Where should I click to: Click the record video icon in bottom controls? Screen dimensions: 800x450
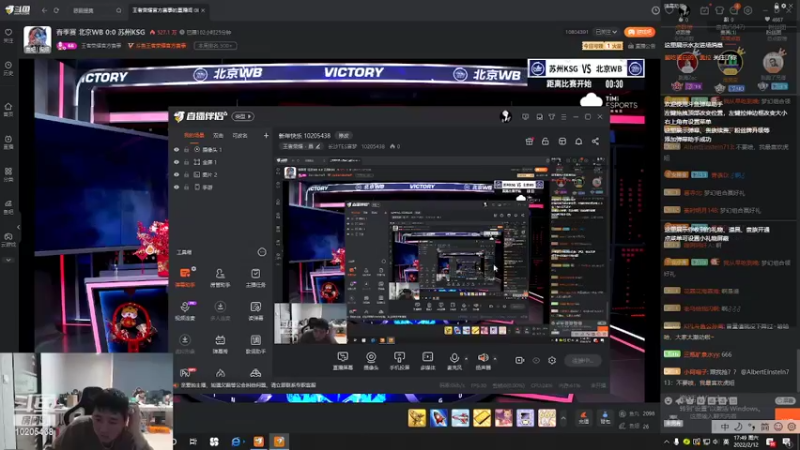[519, 360]
